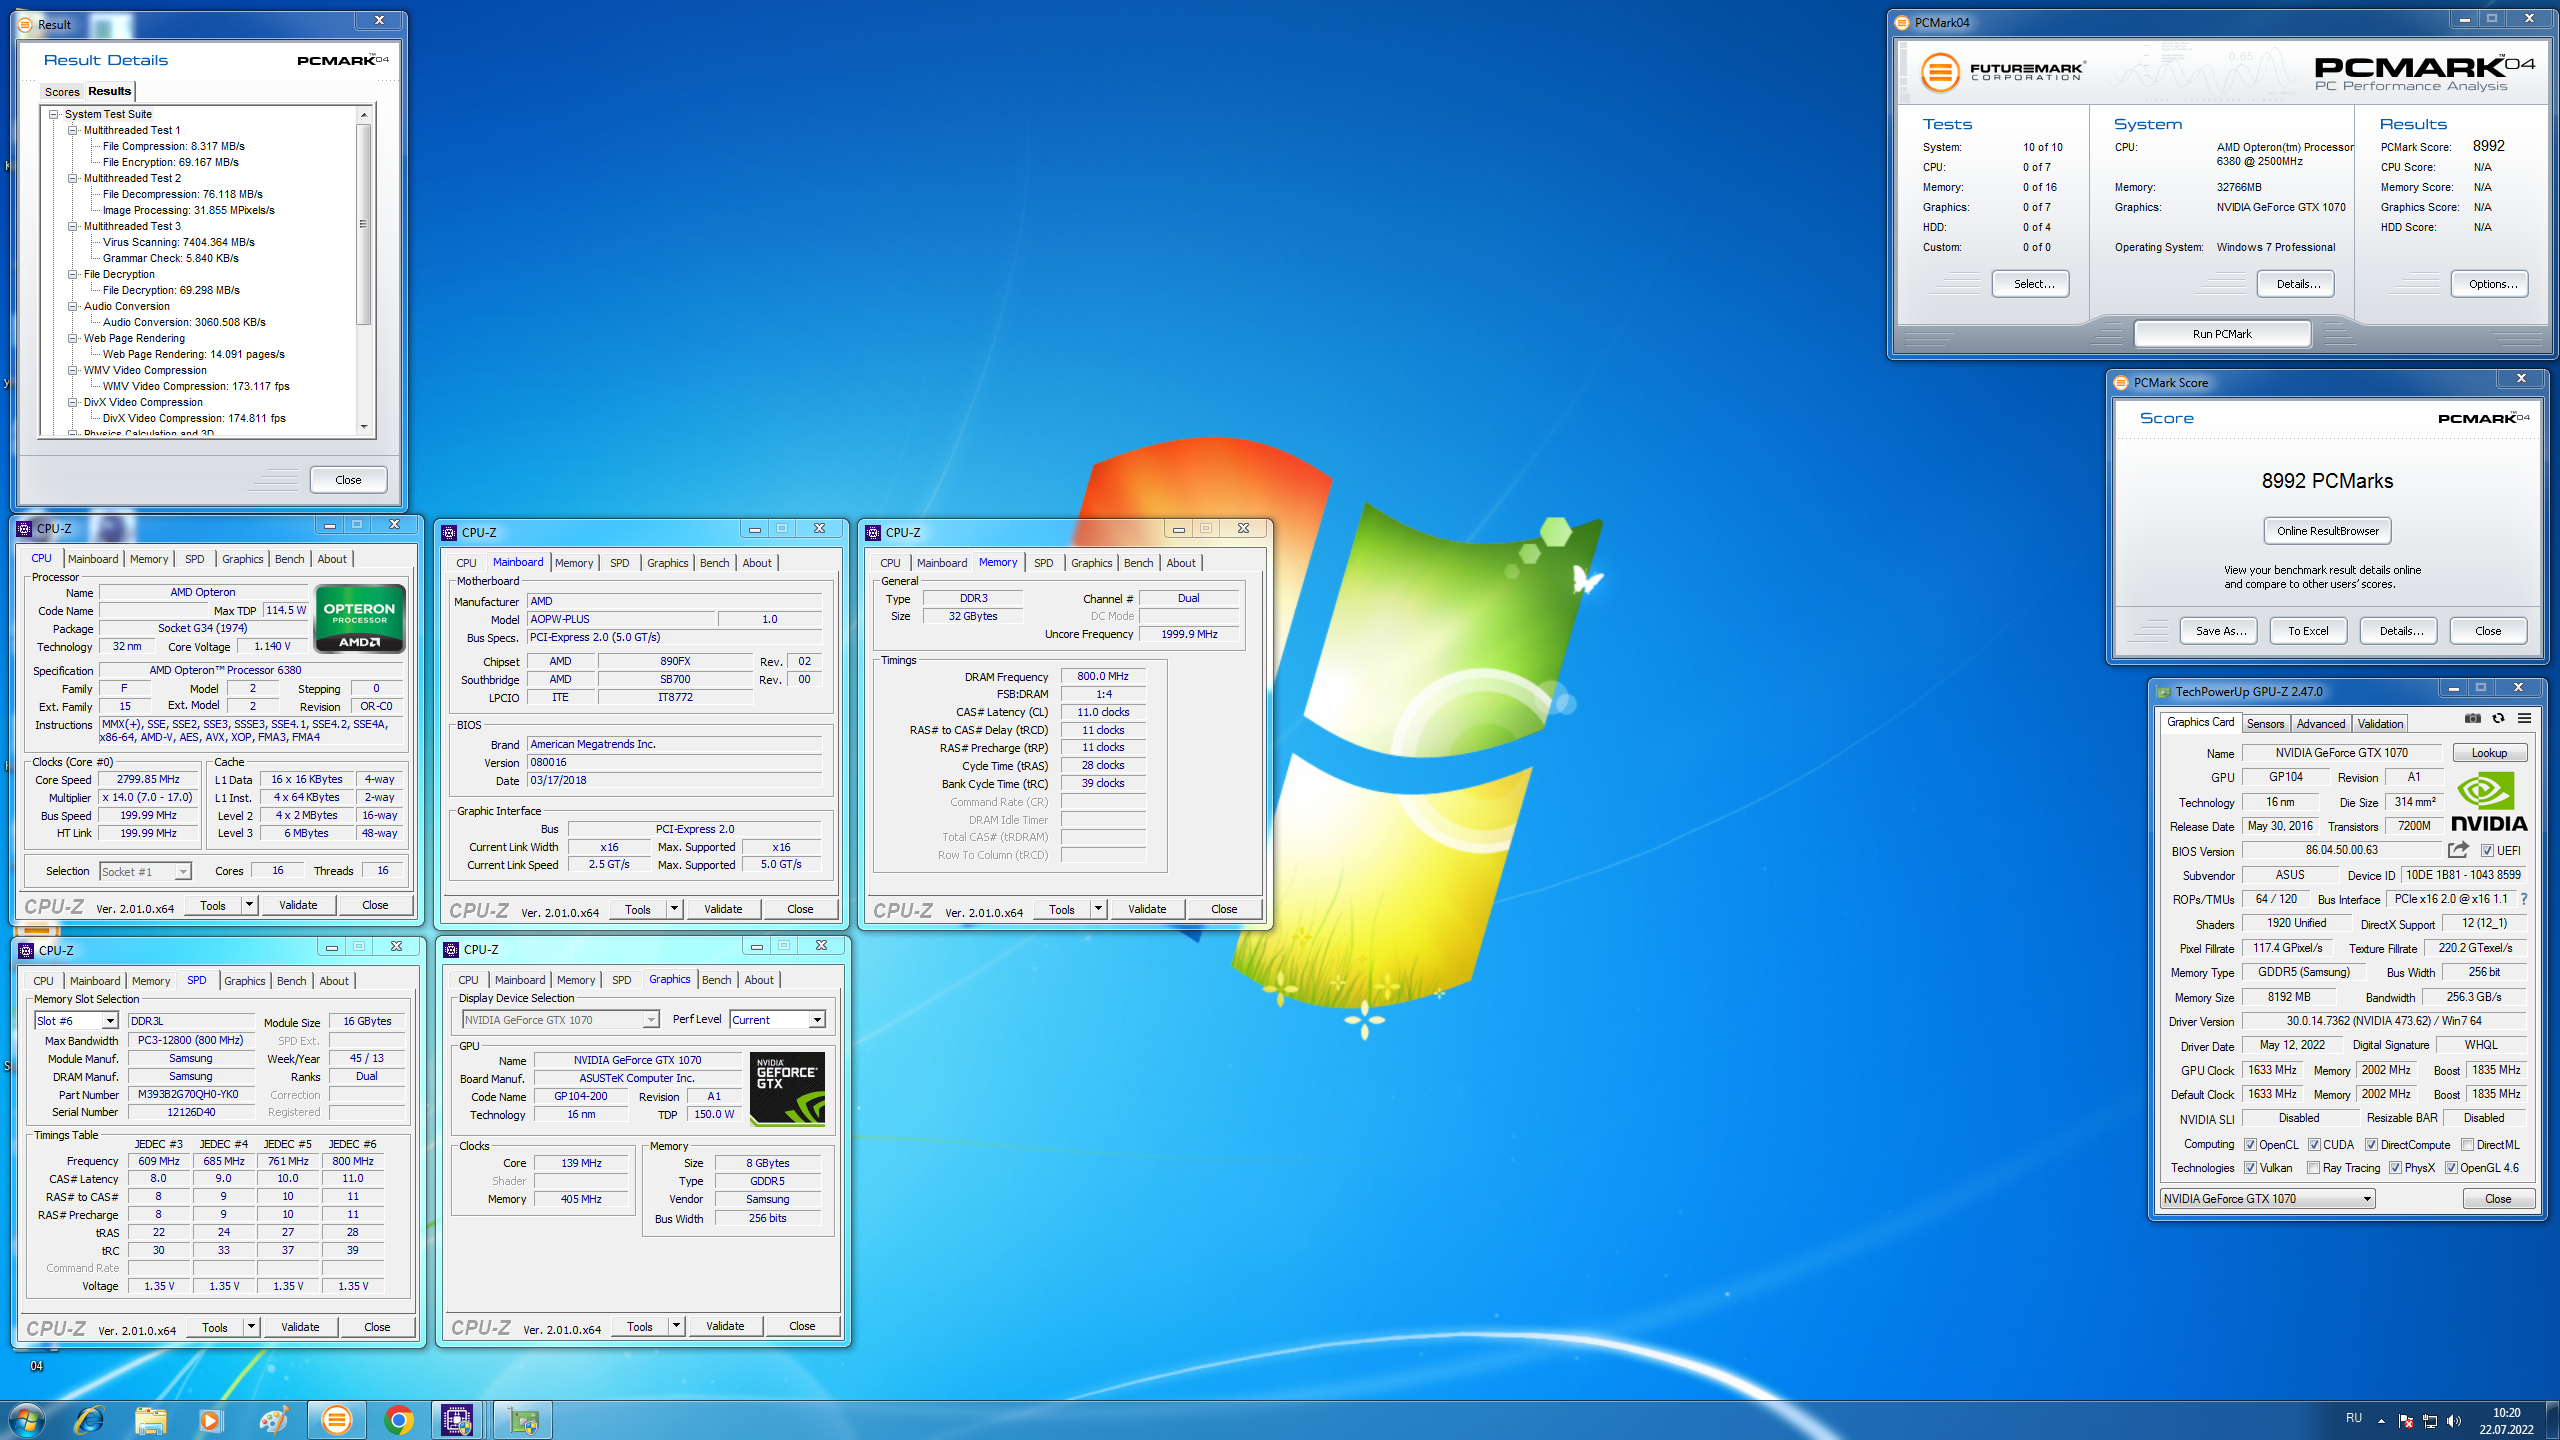
Task: Open Bench tab in CPU-Z Memory window
Action: [1138, 563]
